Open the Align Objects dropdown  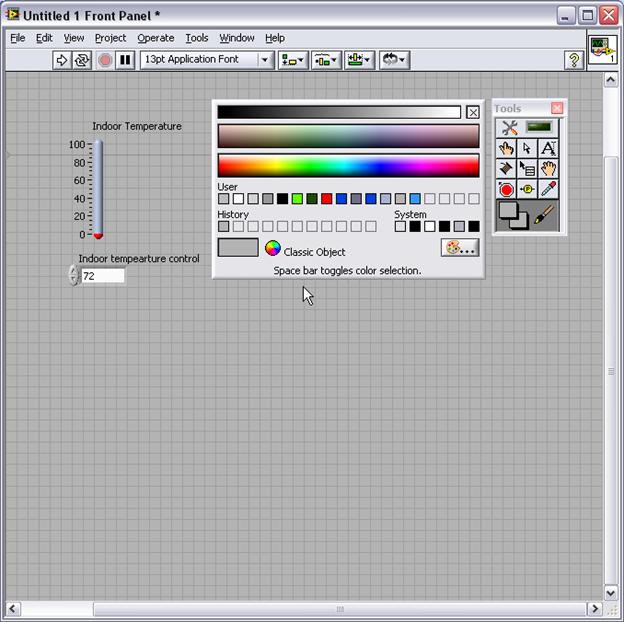(x=294, y=60)
